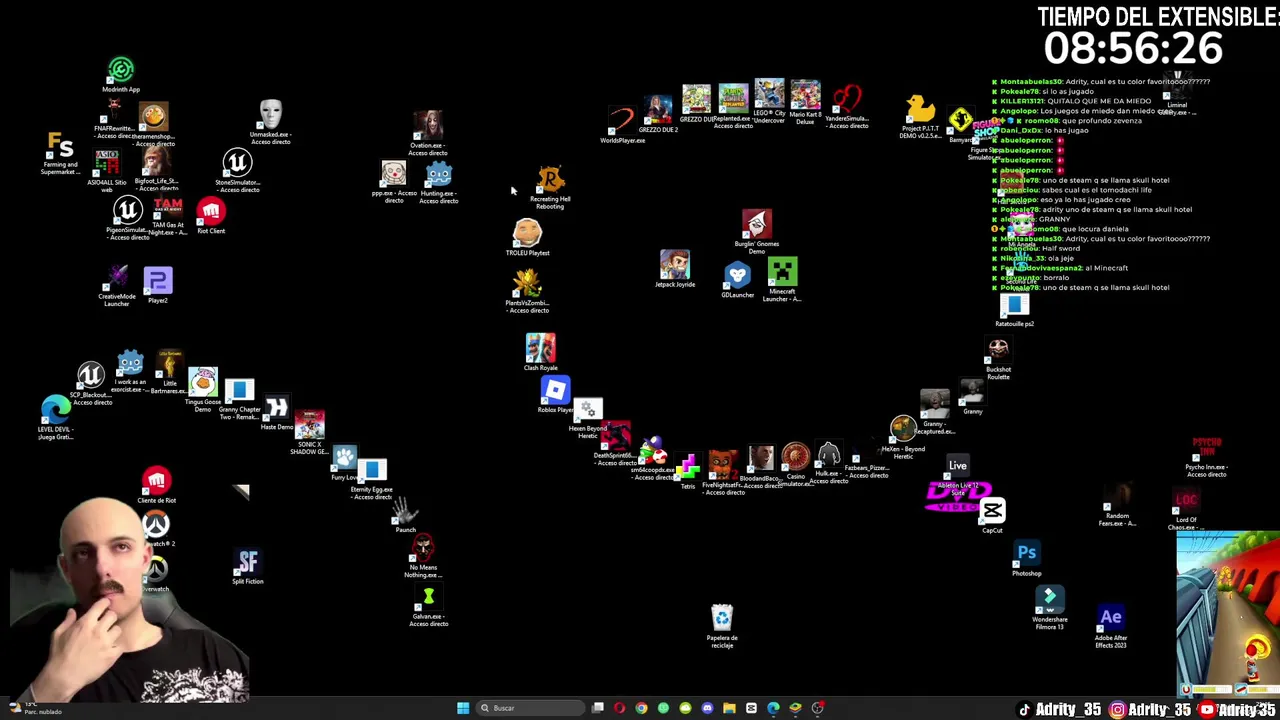
Task: Open Discord from the taskbar
Action: pyautogui.click(x=707, y=708)
